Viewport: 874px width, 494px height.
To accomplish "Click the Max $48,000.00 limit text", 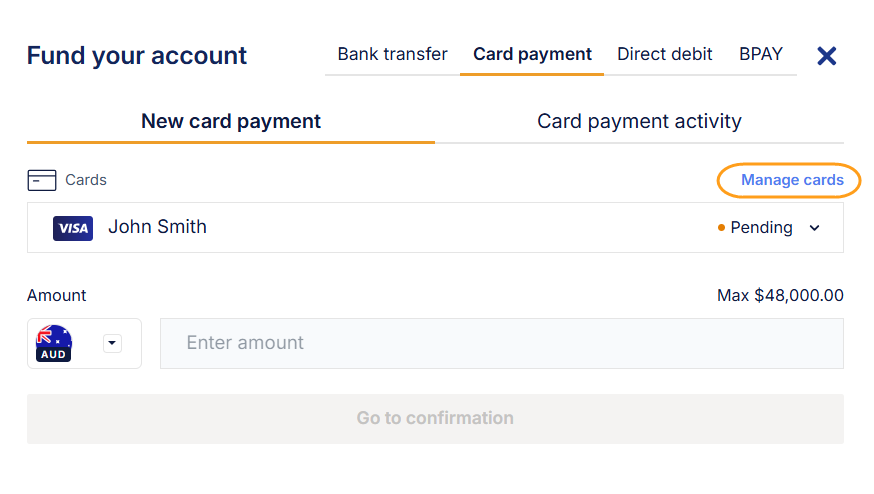I will point(780,296).
